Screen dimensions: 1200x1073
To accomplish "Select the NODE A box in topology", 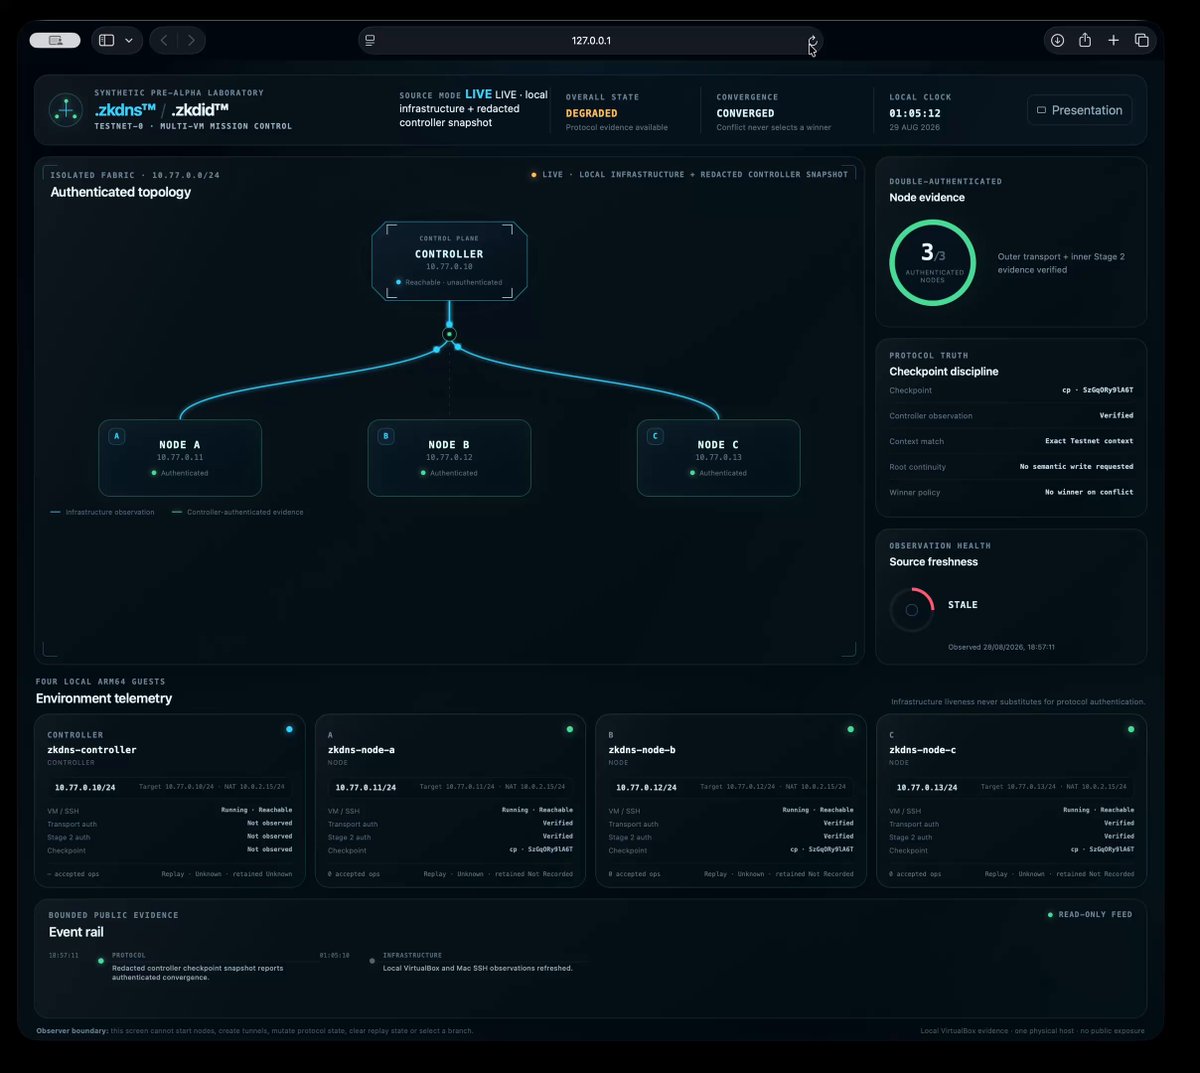I will click(x=180, y=458).
